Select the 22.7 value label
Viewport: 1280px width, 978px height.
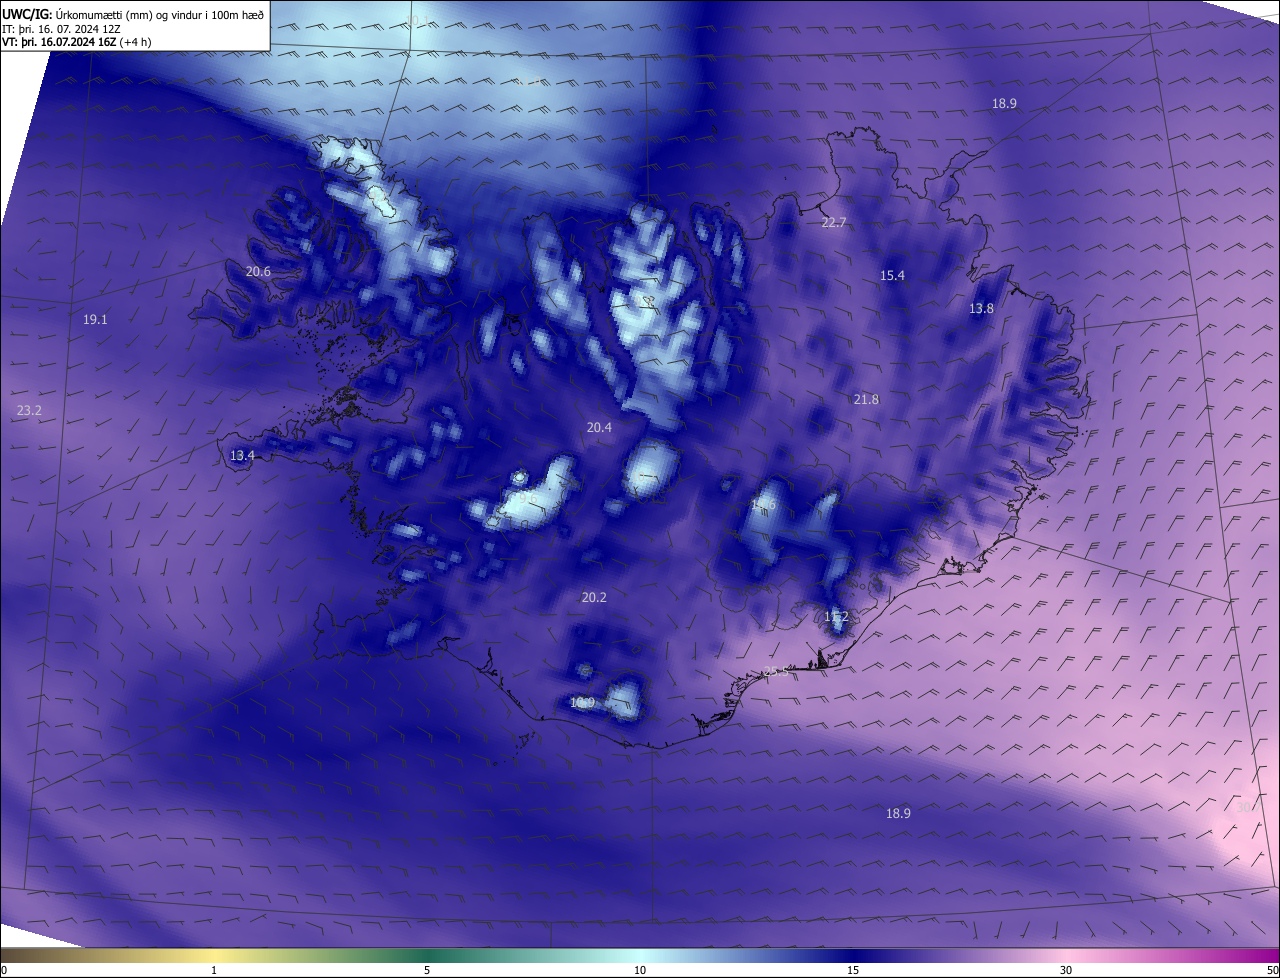coord(833,223)
